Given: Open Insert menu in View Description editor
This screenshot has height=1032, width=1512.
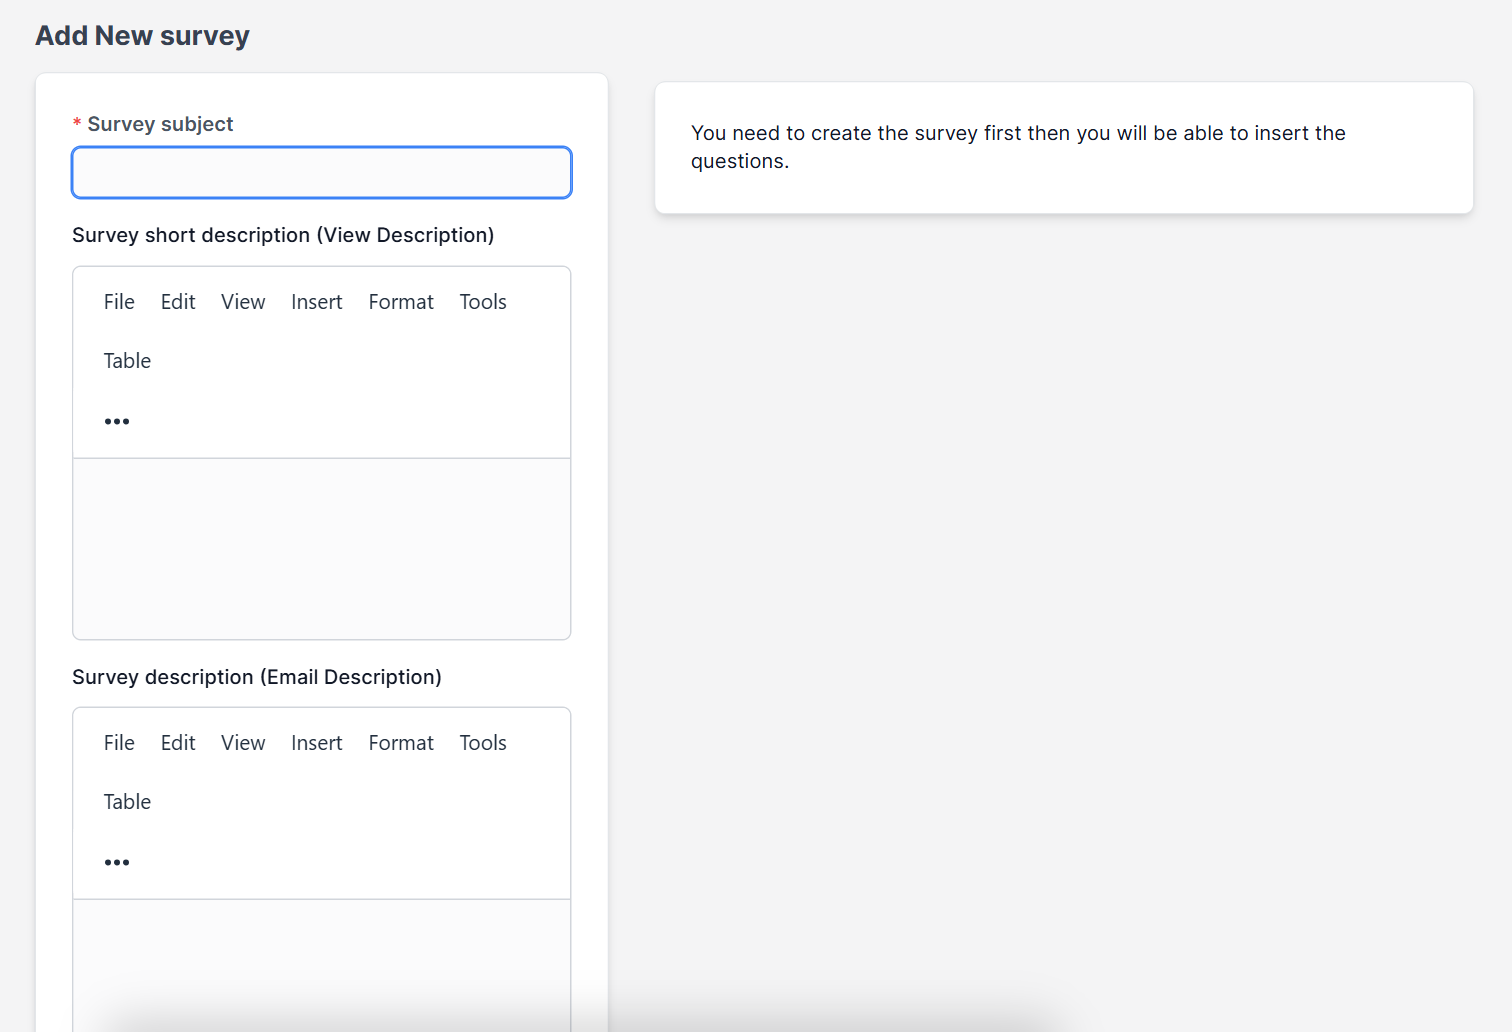Looking at the screenshot, I should click(317, 302).
